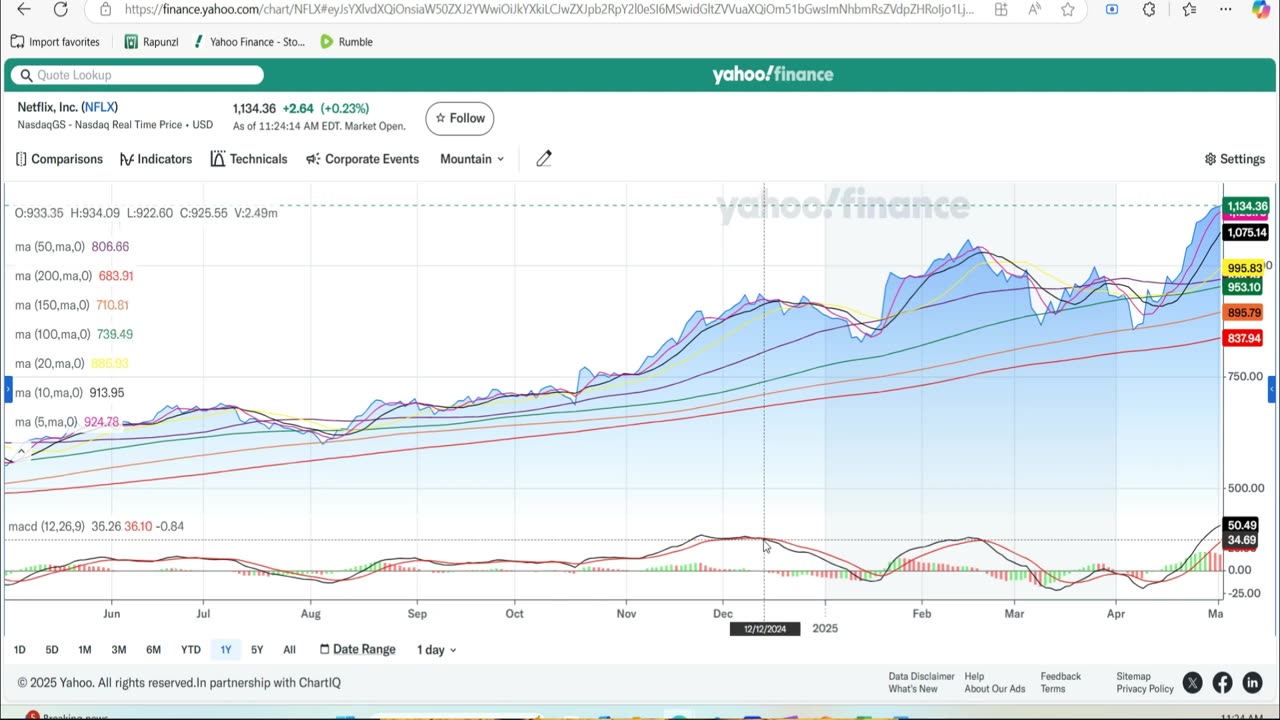Select ma (5,ma,0) indicator legend
The image size is (1280, 720).
click(x=67, y=422)
